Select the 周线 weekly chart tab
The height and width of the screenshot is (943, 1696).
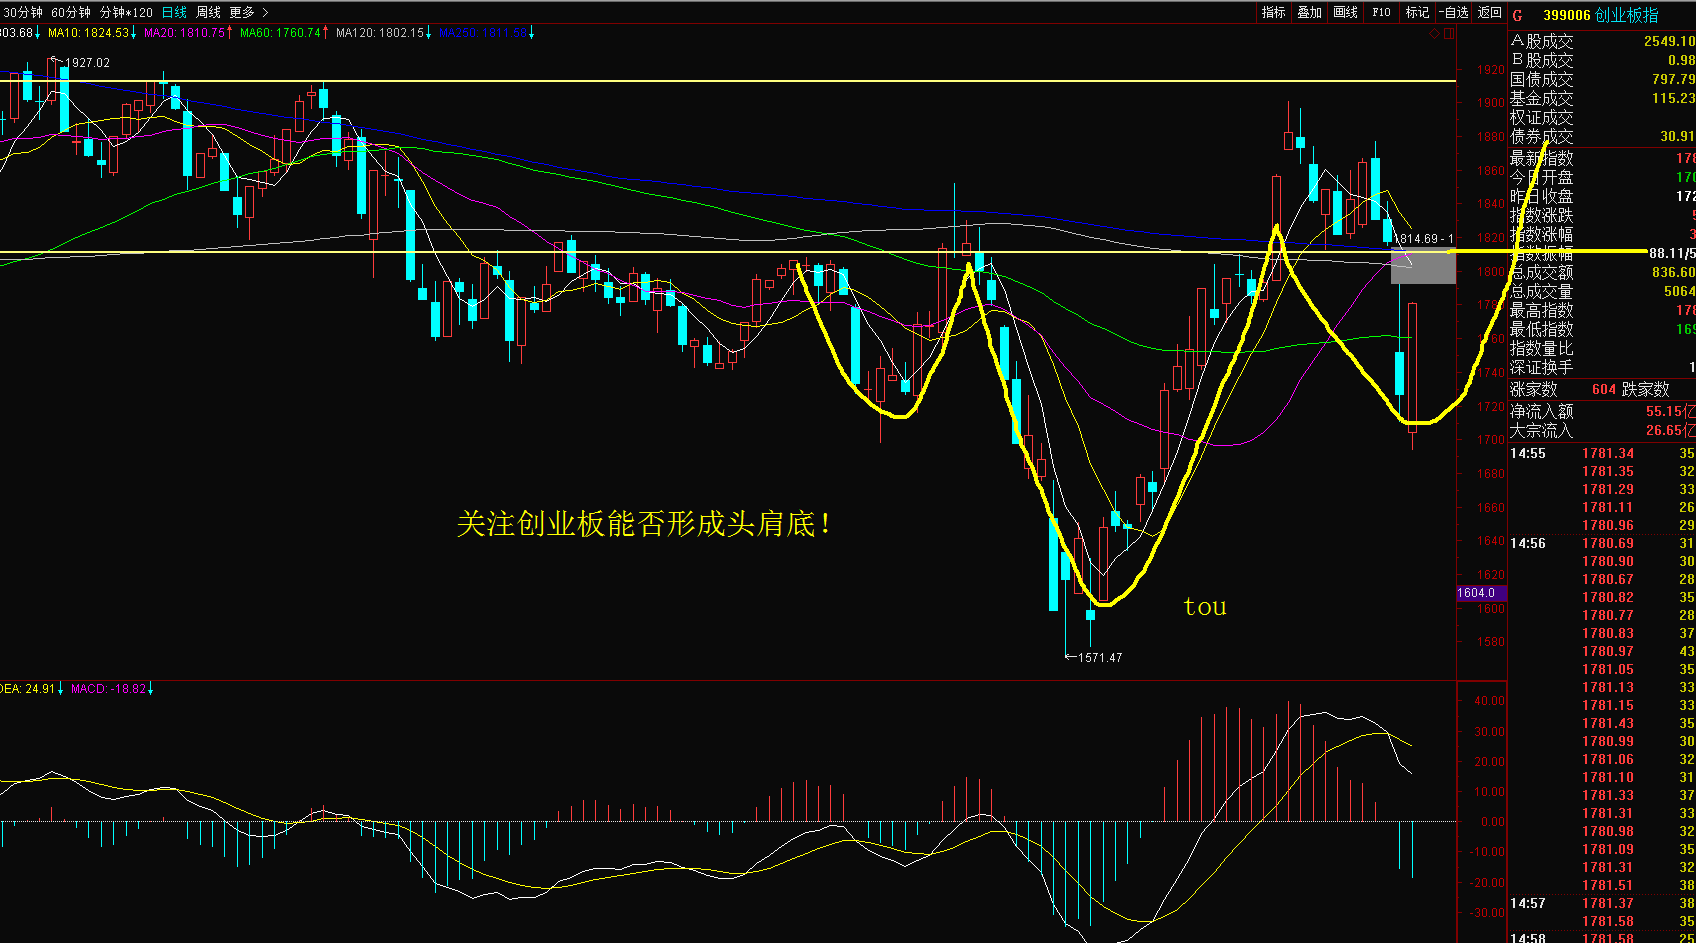coord(208,12)
